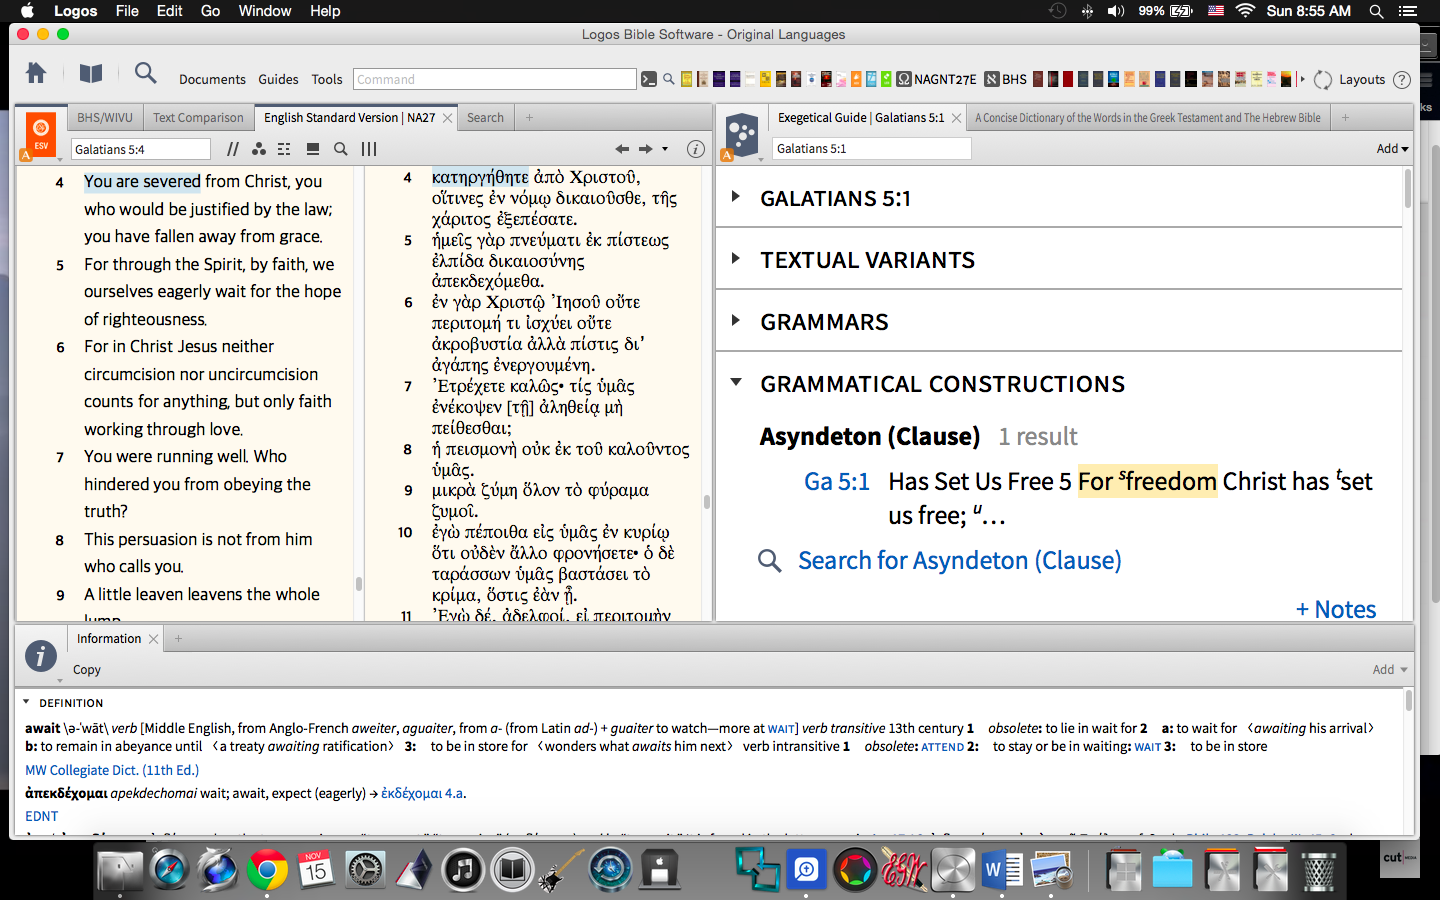Show more shortcut bar items arrow
1440x900 pixels.
[1302, 79]
